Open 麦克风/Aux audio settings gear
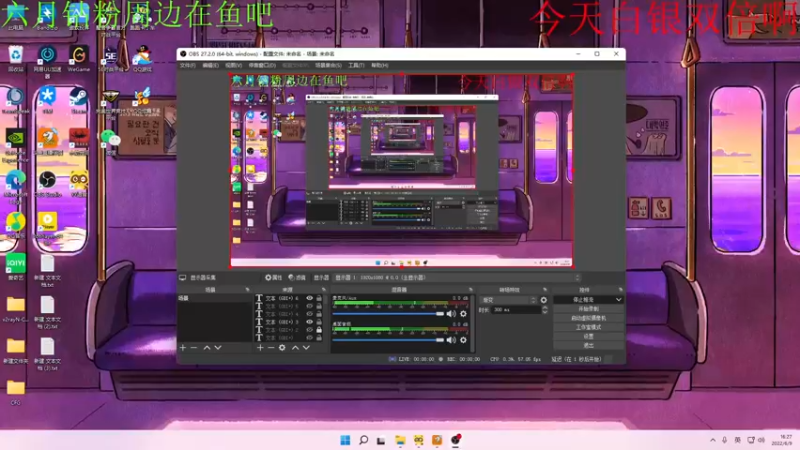 463,314
